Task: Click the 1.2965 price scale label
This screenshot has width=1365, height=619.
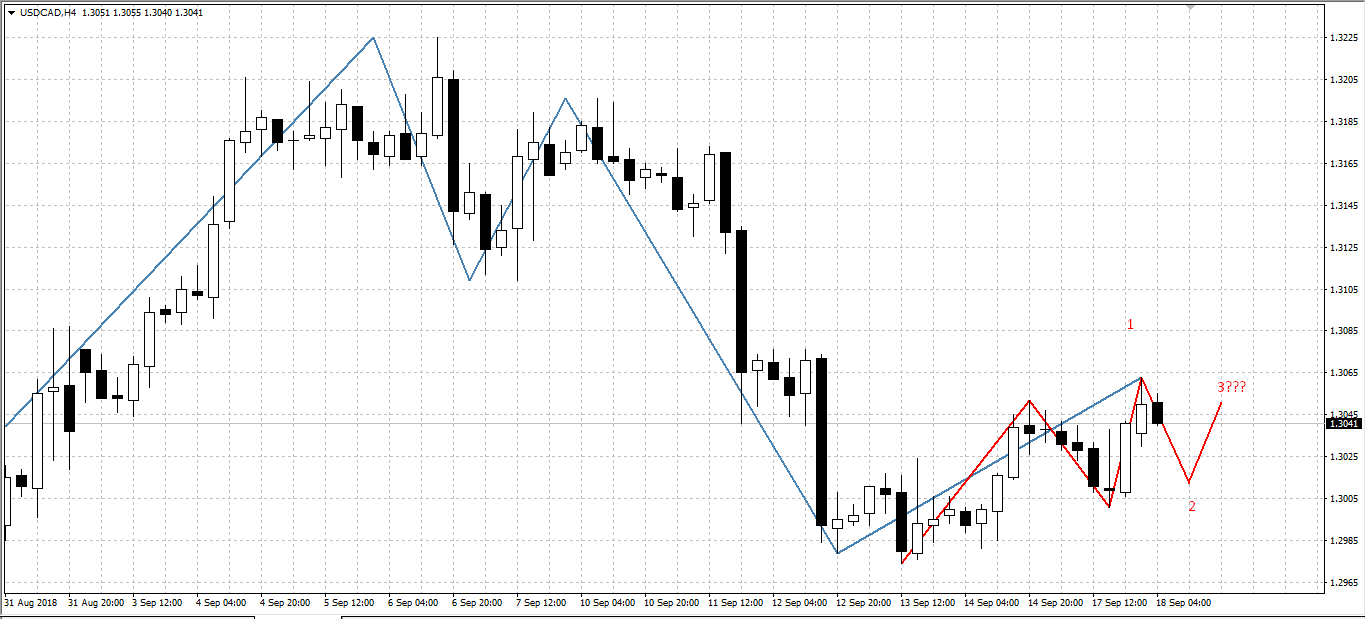Action: (x=1343, y=582)
